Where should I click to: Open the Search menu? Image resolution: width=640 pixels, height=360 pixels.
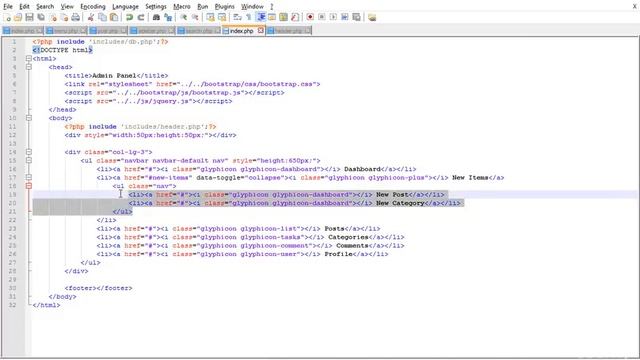click(45, 7)
